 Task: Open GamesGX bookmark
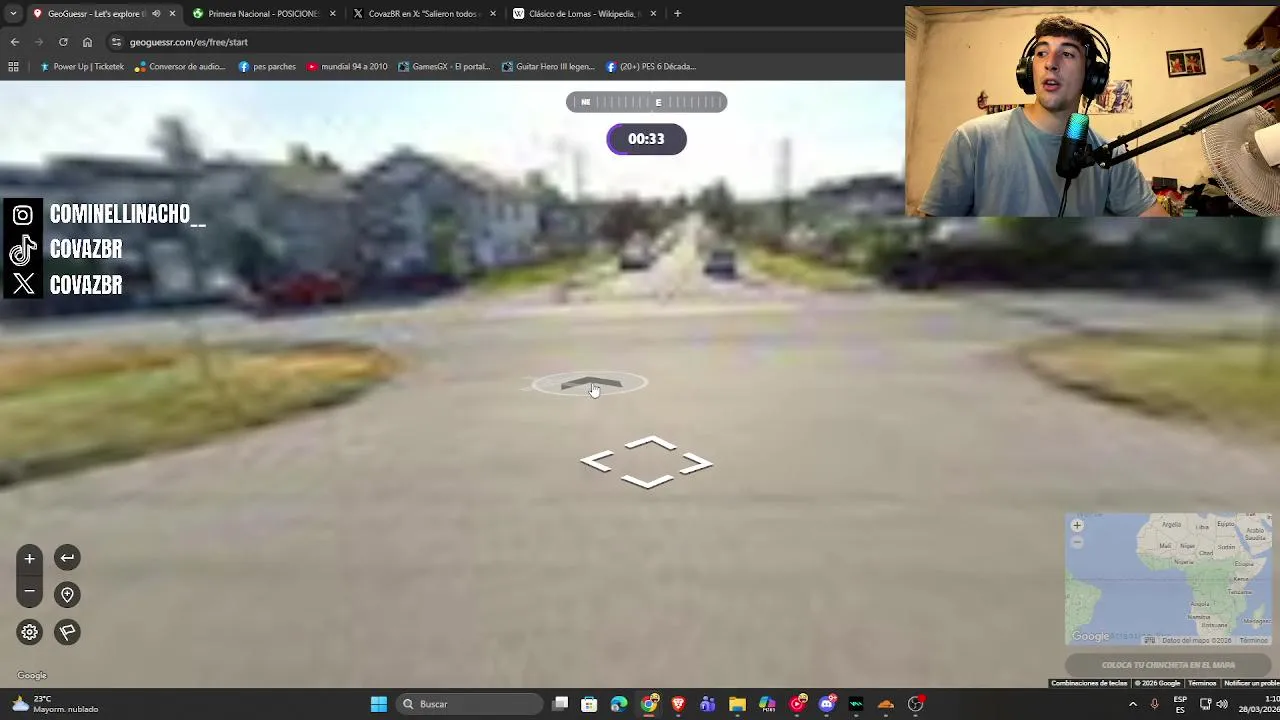(444, 67)
